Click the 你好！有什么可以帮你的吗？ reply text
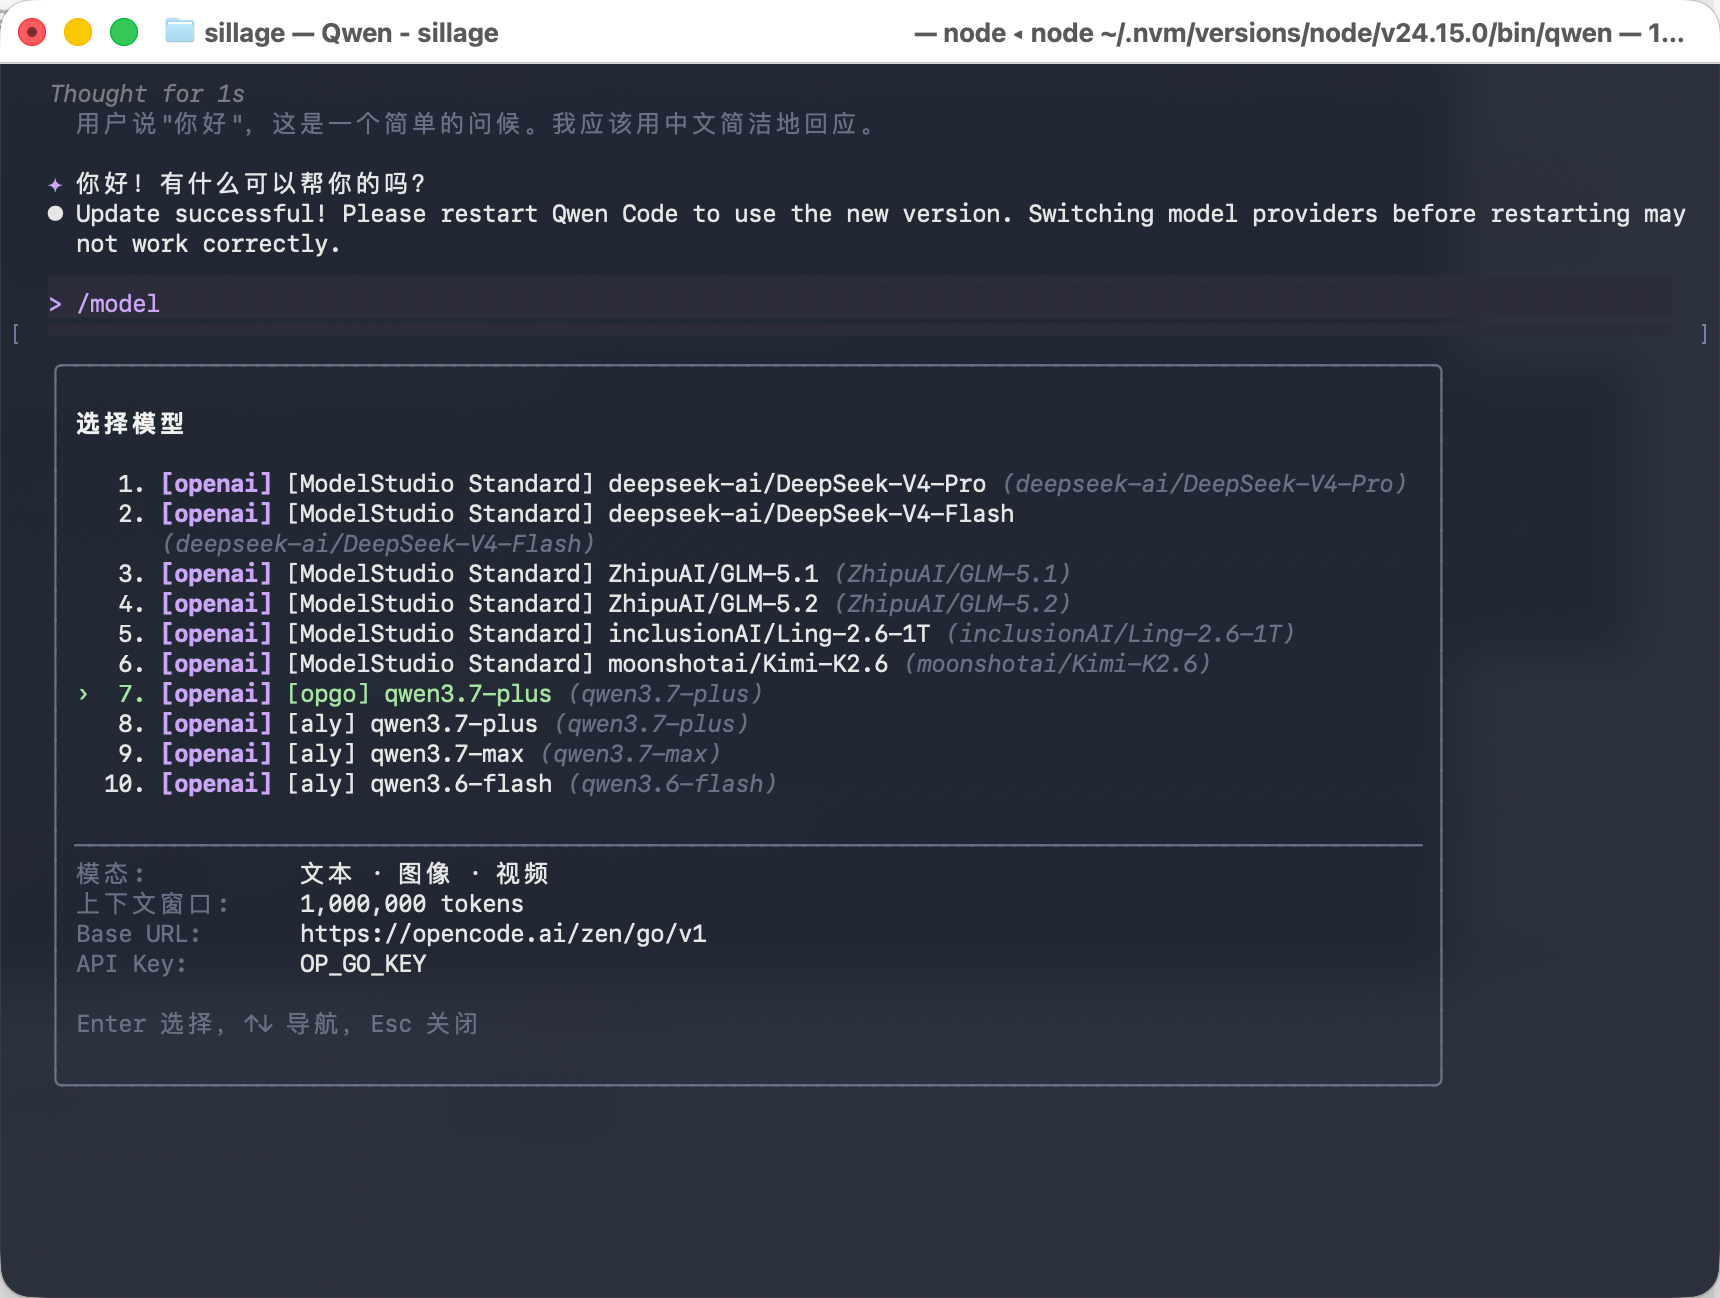This screenshot has height=1298, width=1720. 251,184
